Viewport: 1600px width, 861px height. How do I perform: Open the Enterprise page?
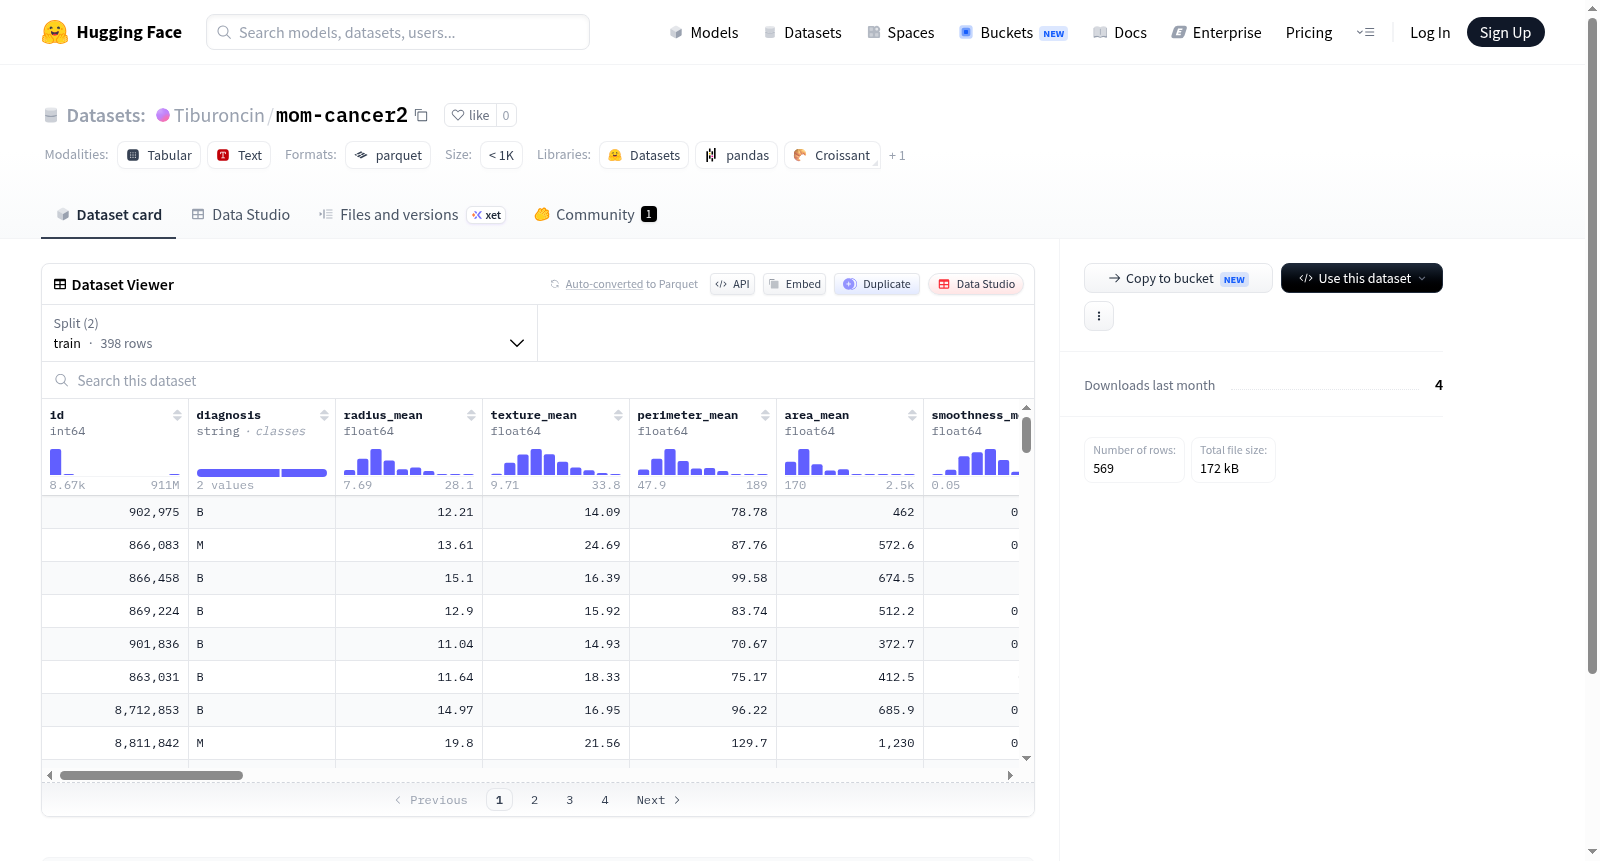coord(1216,32)
